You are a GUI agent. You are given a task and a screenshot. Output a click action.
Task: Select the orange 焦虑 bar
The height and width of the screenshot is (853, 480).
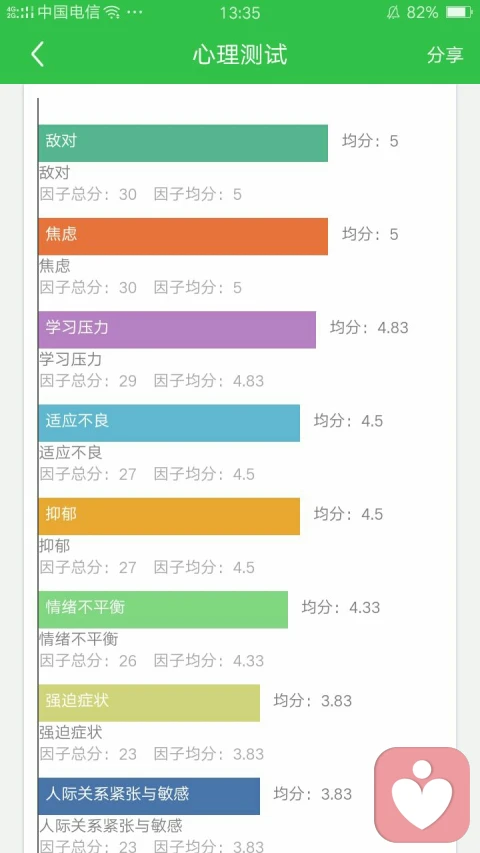coord(183,236)
